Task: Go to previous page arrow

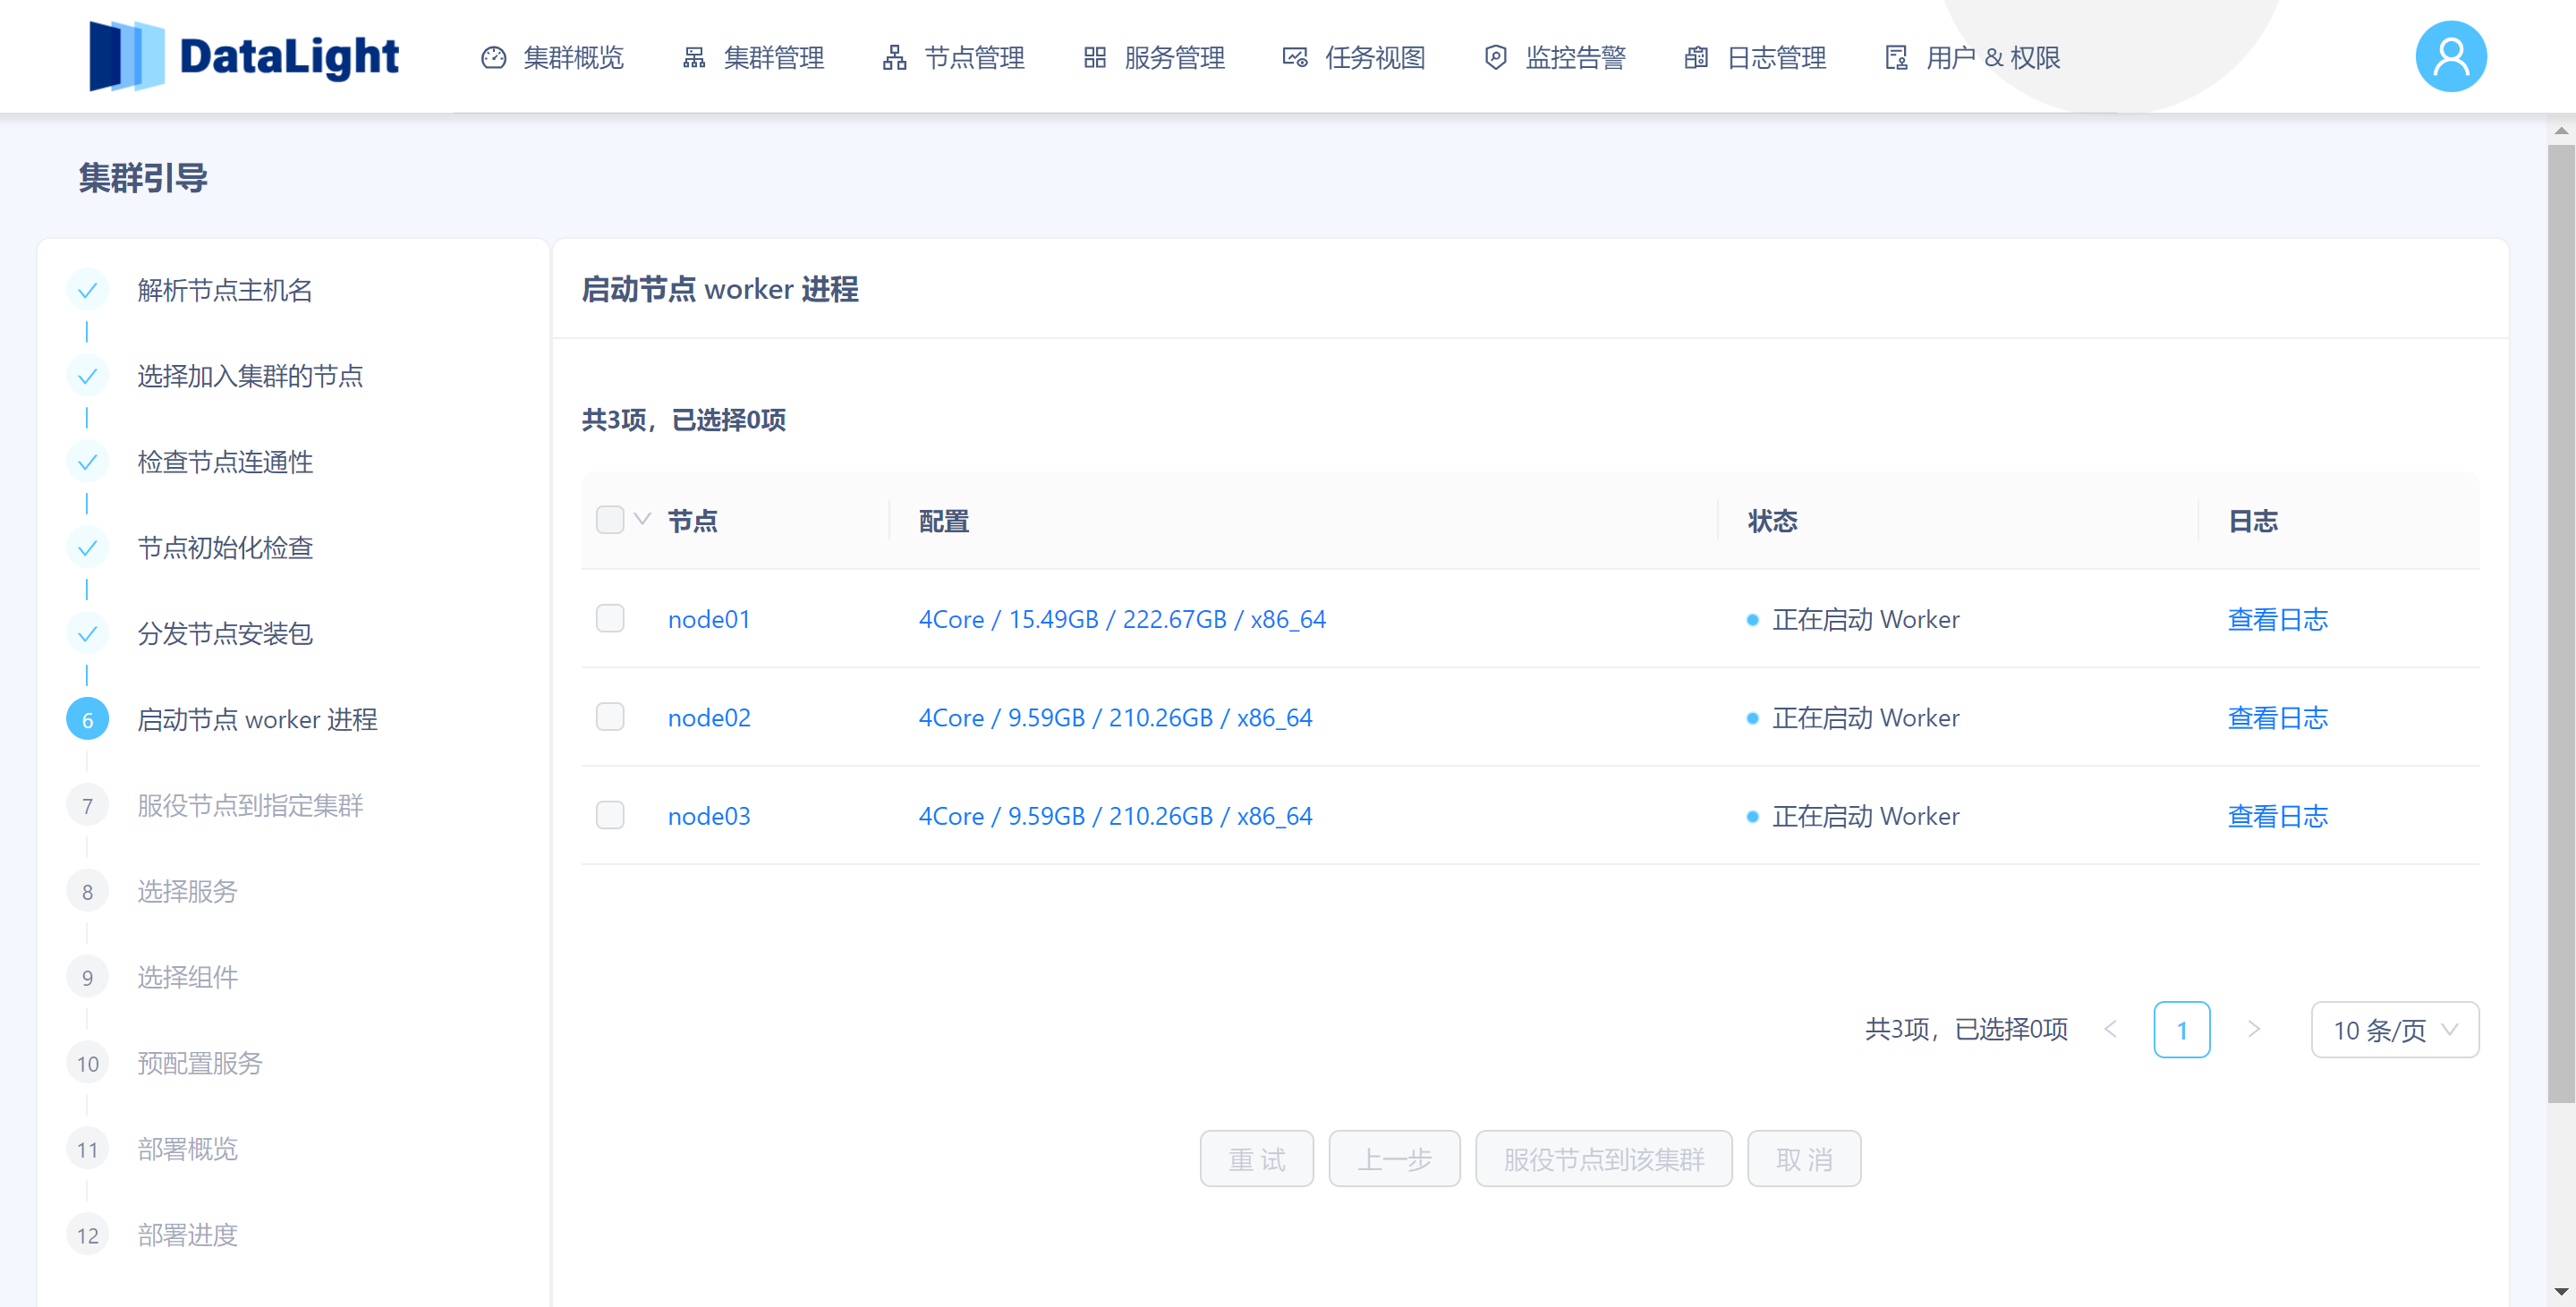Action: [x=2111, y=1029]
